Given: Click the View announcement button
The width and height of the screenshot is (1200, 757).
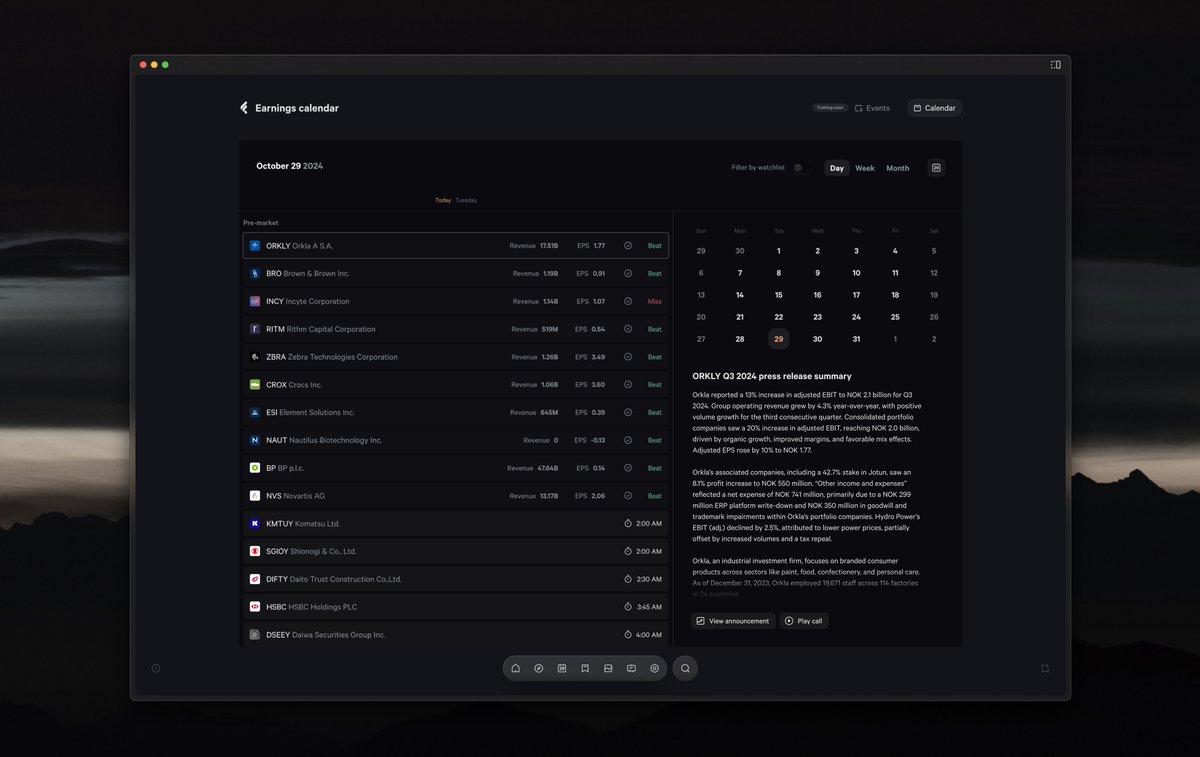Looking at the screenshot, I should [733, 621].
